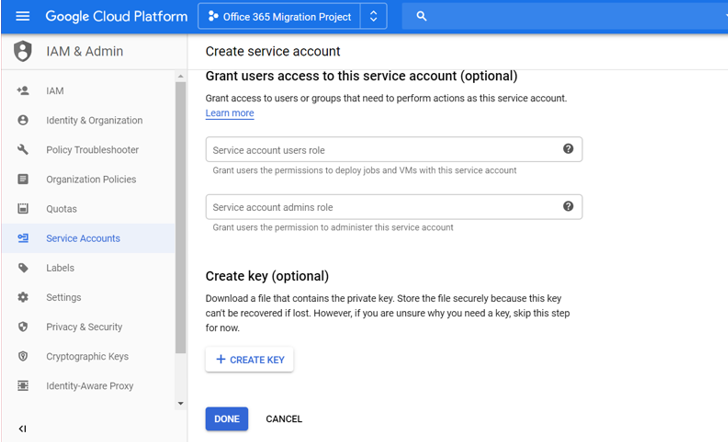Click the Quotas sidebar icon
Image resolution: width=728 pixels, height=442 pixels.
tap(23, 209)
